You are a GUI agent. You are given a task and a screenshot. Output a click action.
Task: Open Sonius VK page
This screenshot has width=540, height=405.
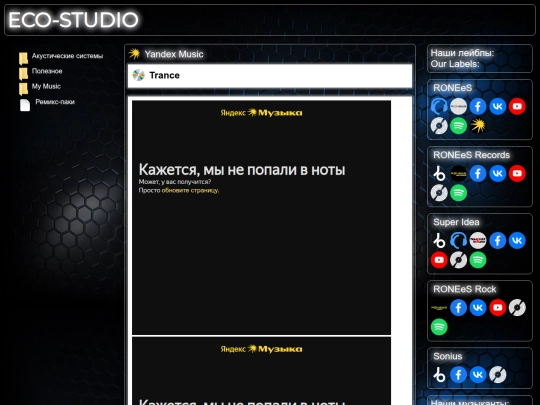coord(478,375)
